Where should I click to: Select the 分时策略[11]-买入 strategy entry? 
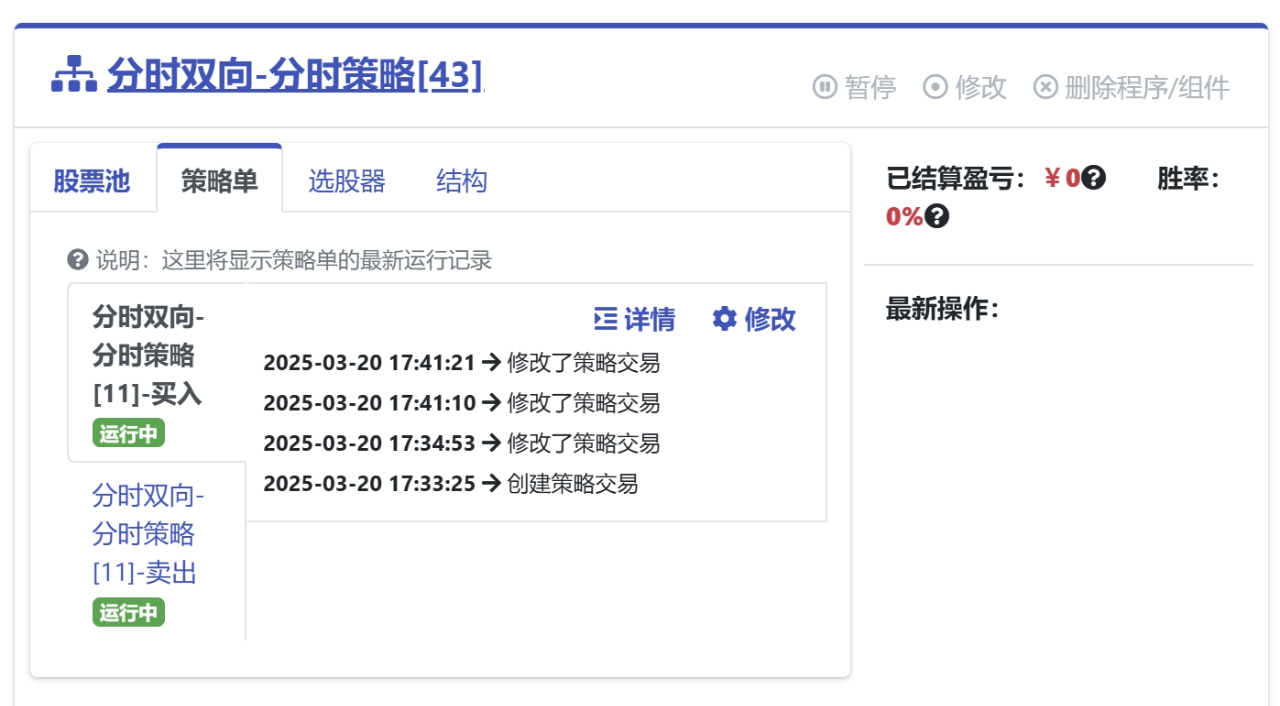[x=148, y=356]
